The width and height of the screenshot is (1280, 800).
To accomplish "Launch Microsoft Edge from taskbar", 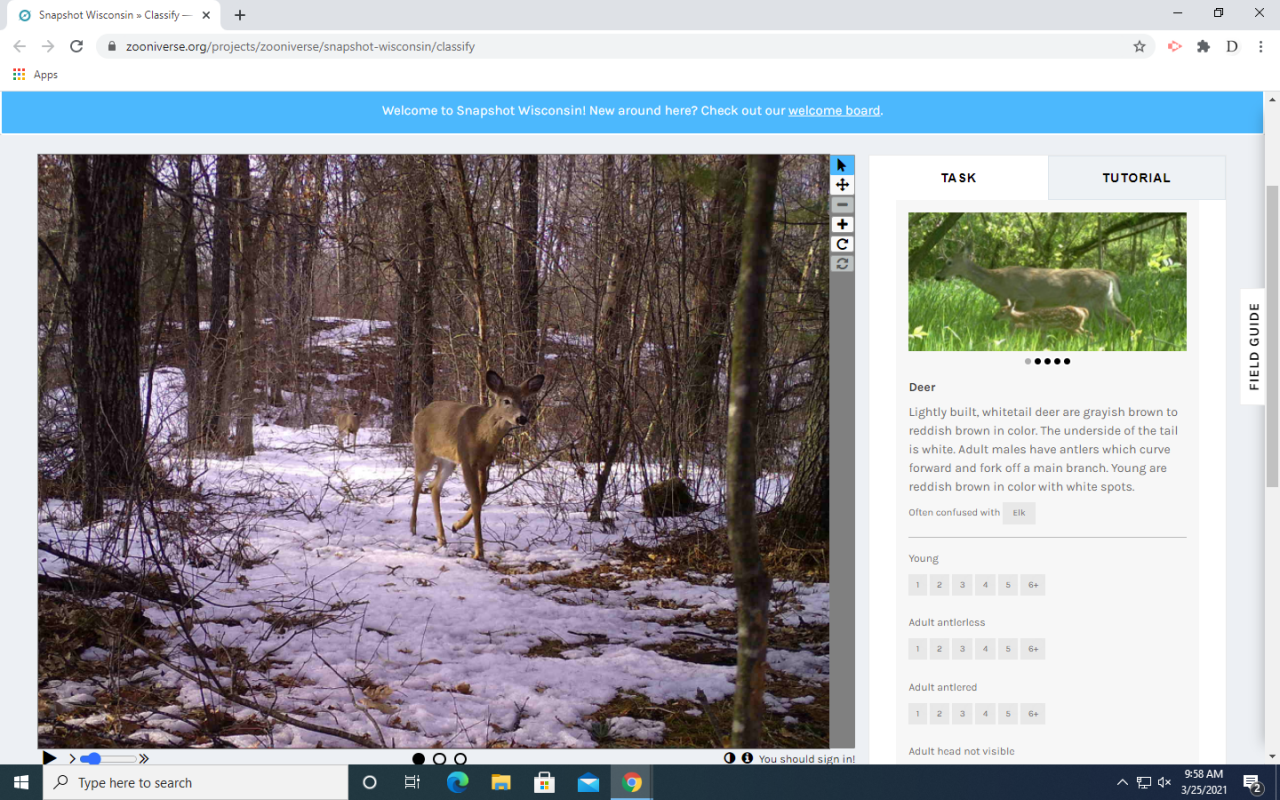I will [457, 782].
